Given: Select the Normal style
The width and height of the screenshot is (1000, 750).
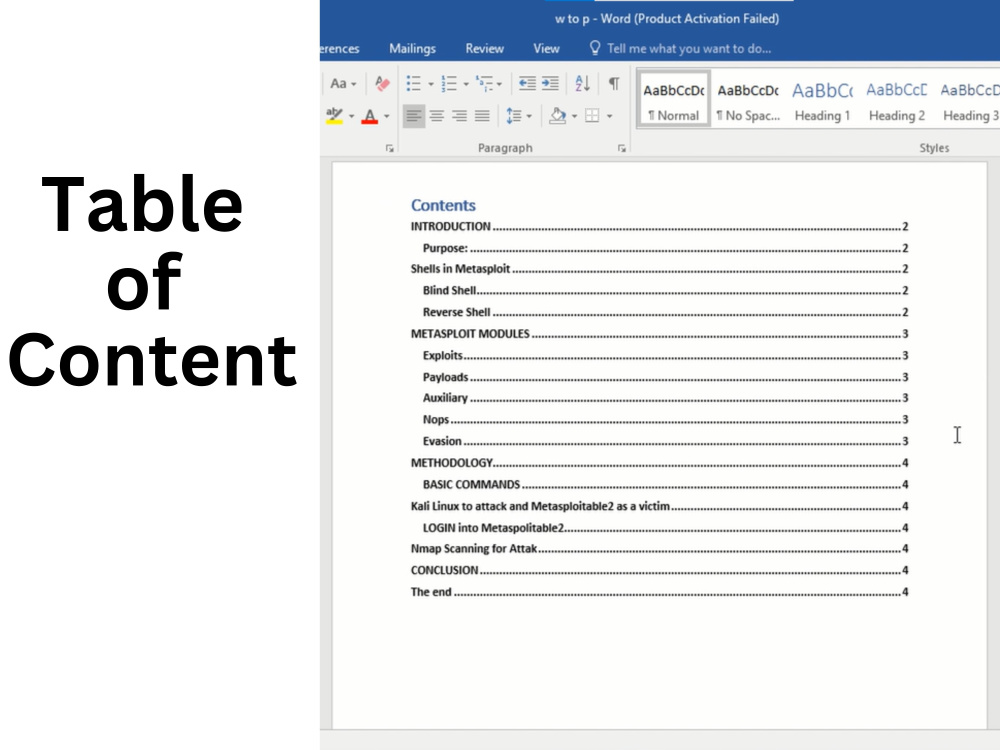Looking at the screenshot, I should pos(673,101).
